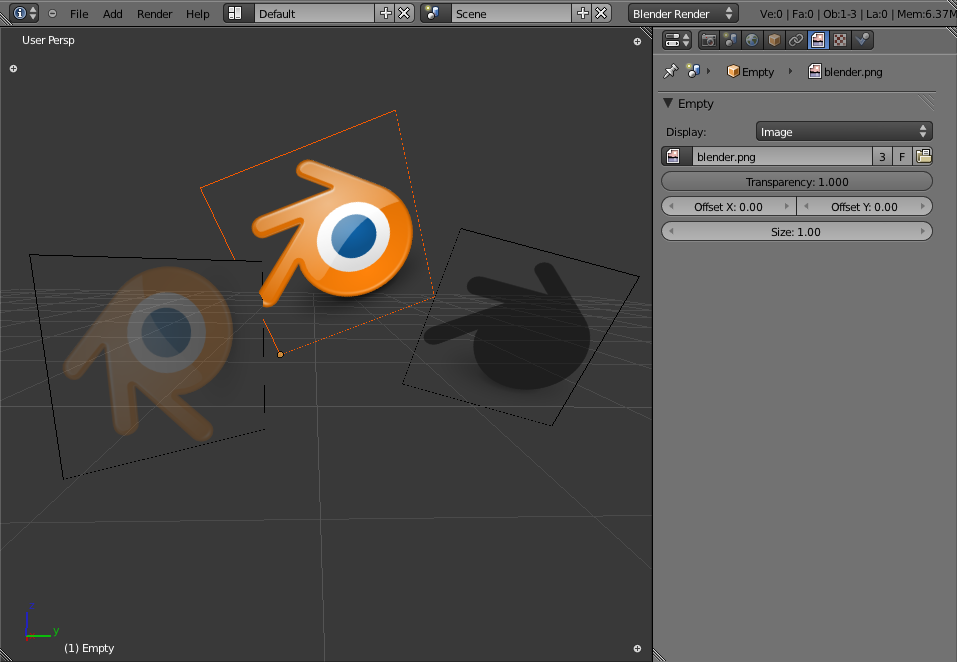Open the Render menu

pyautogui.click(x=154, y=14)
